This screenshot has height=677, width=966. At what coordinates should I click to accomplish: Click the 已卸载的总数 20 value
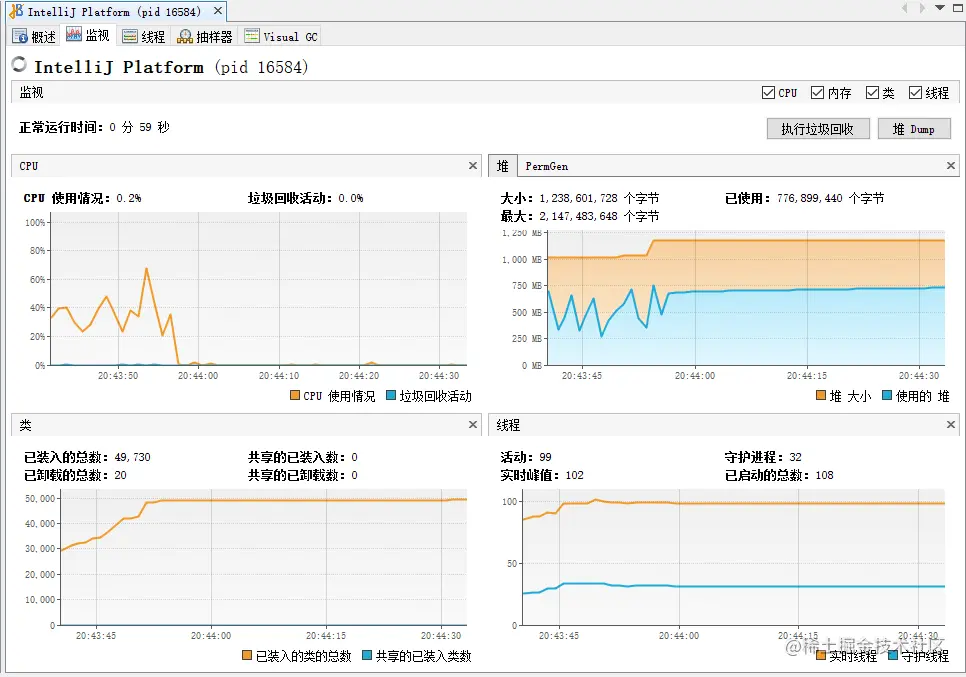coord(120,475)
